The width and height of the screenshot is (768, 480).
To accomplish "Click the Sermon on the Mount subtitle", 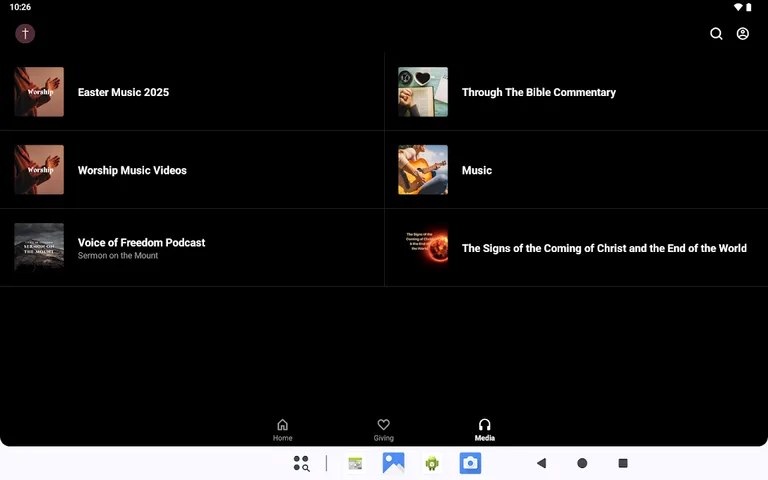I will click(118, 256).
